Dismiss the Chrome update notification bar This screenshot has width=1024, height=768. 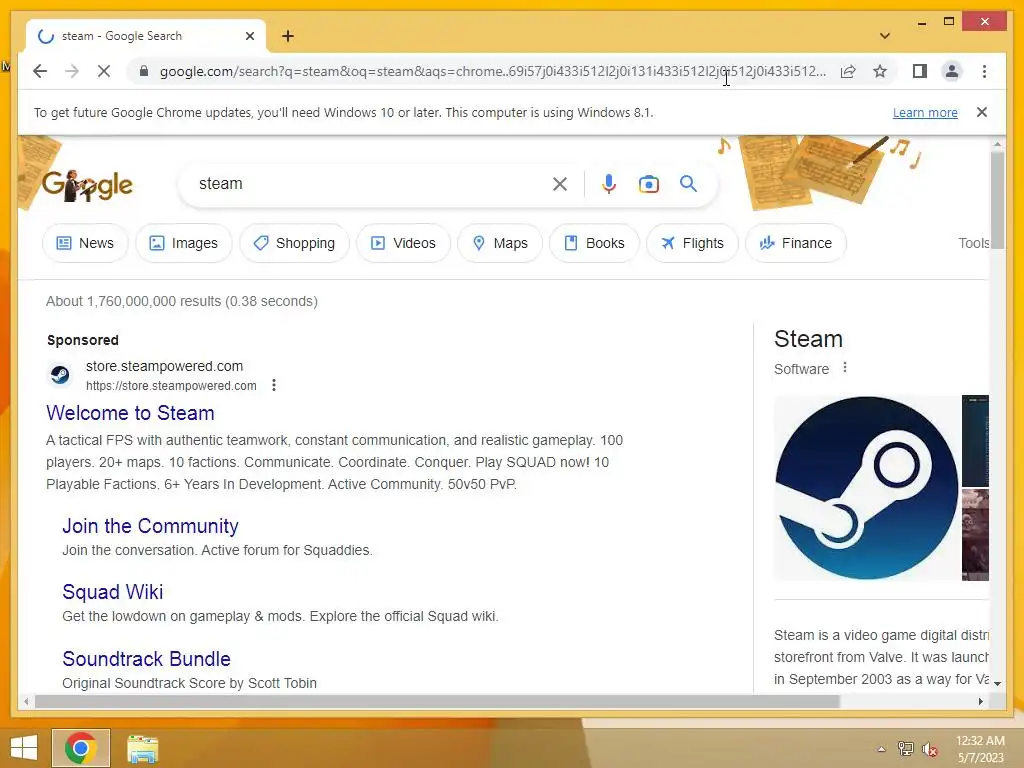[x=982, y=112]
